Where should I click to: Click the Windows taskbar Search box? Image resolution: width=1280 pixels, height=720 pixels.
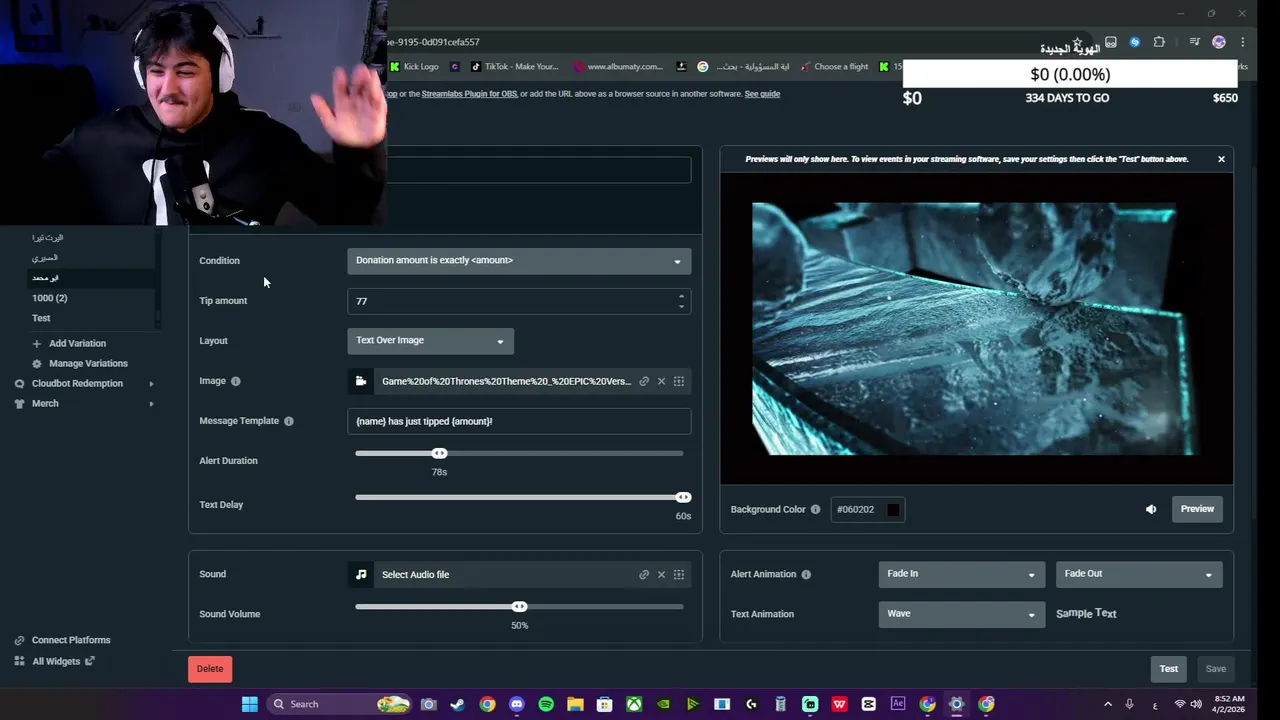pyautogui.click(x=340, y=704)
